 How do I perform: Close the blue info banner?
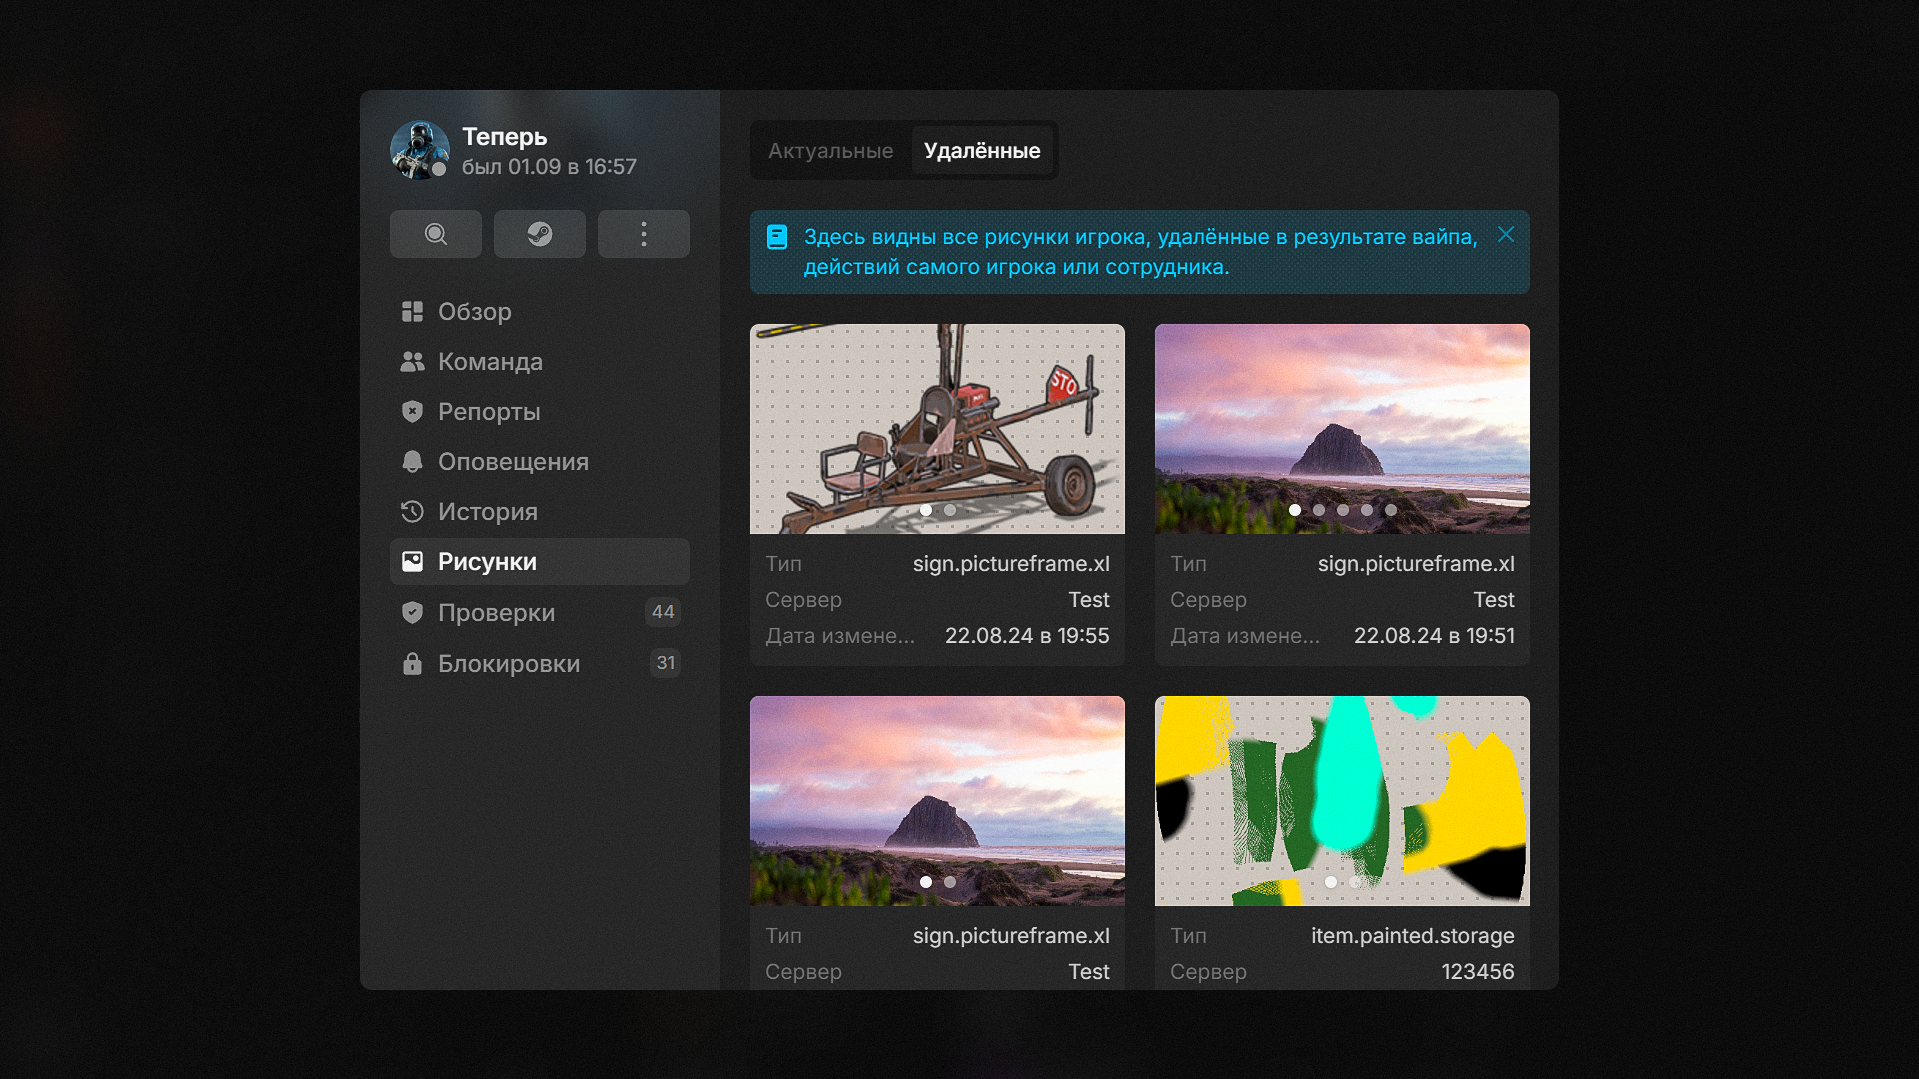pyautogui.click(x=1506, y=235)
